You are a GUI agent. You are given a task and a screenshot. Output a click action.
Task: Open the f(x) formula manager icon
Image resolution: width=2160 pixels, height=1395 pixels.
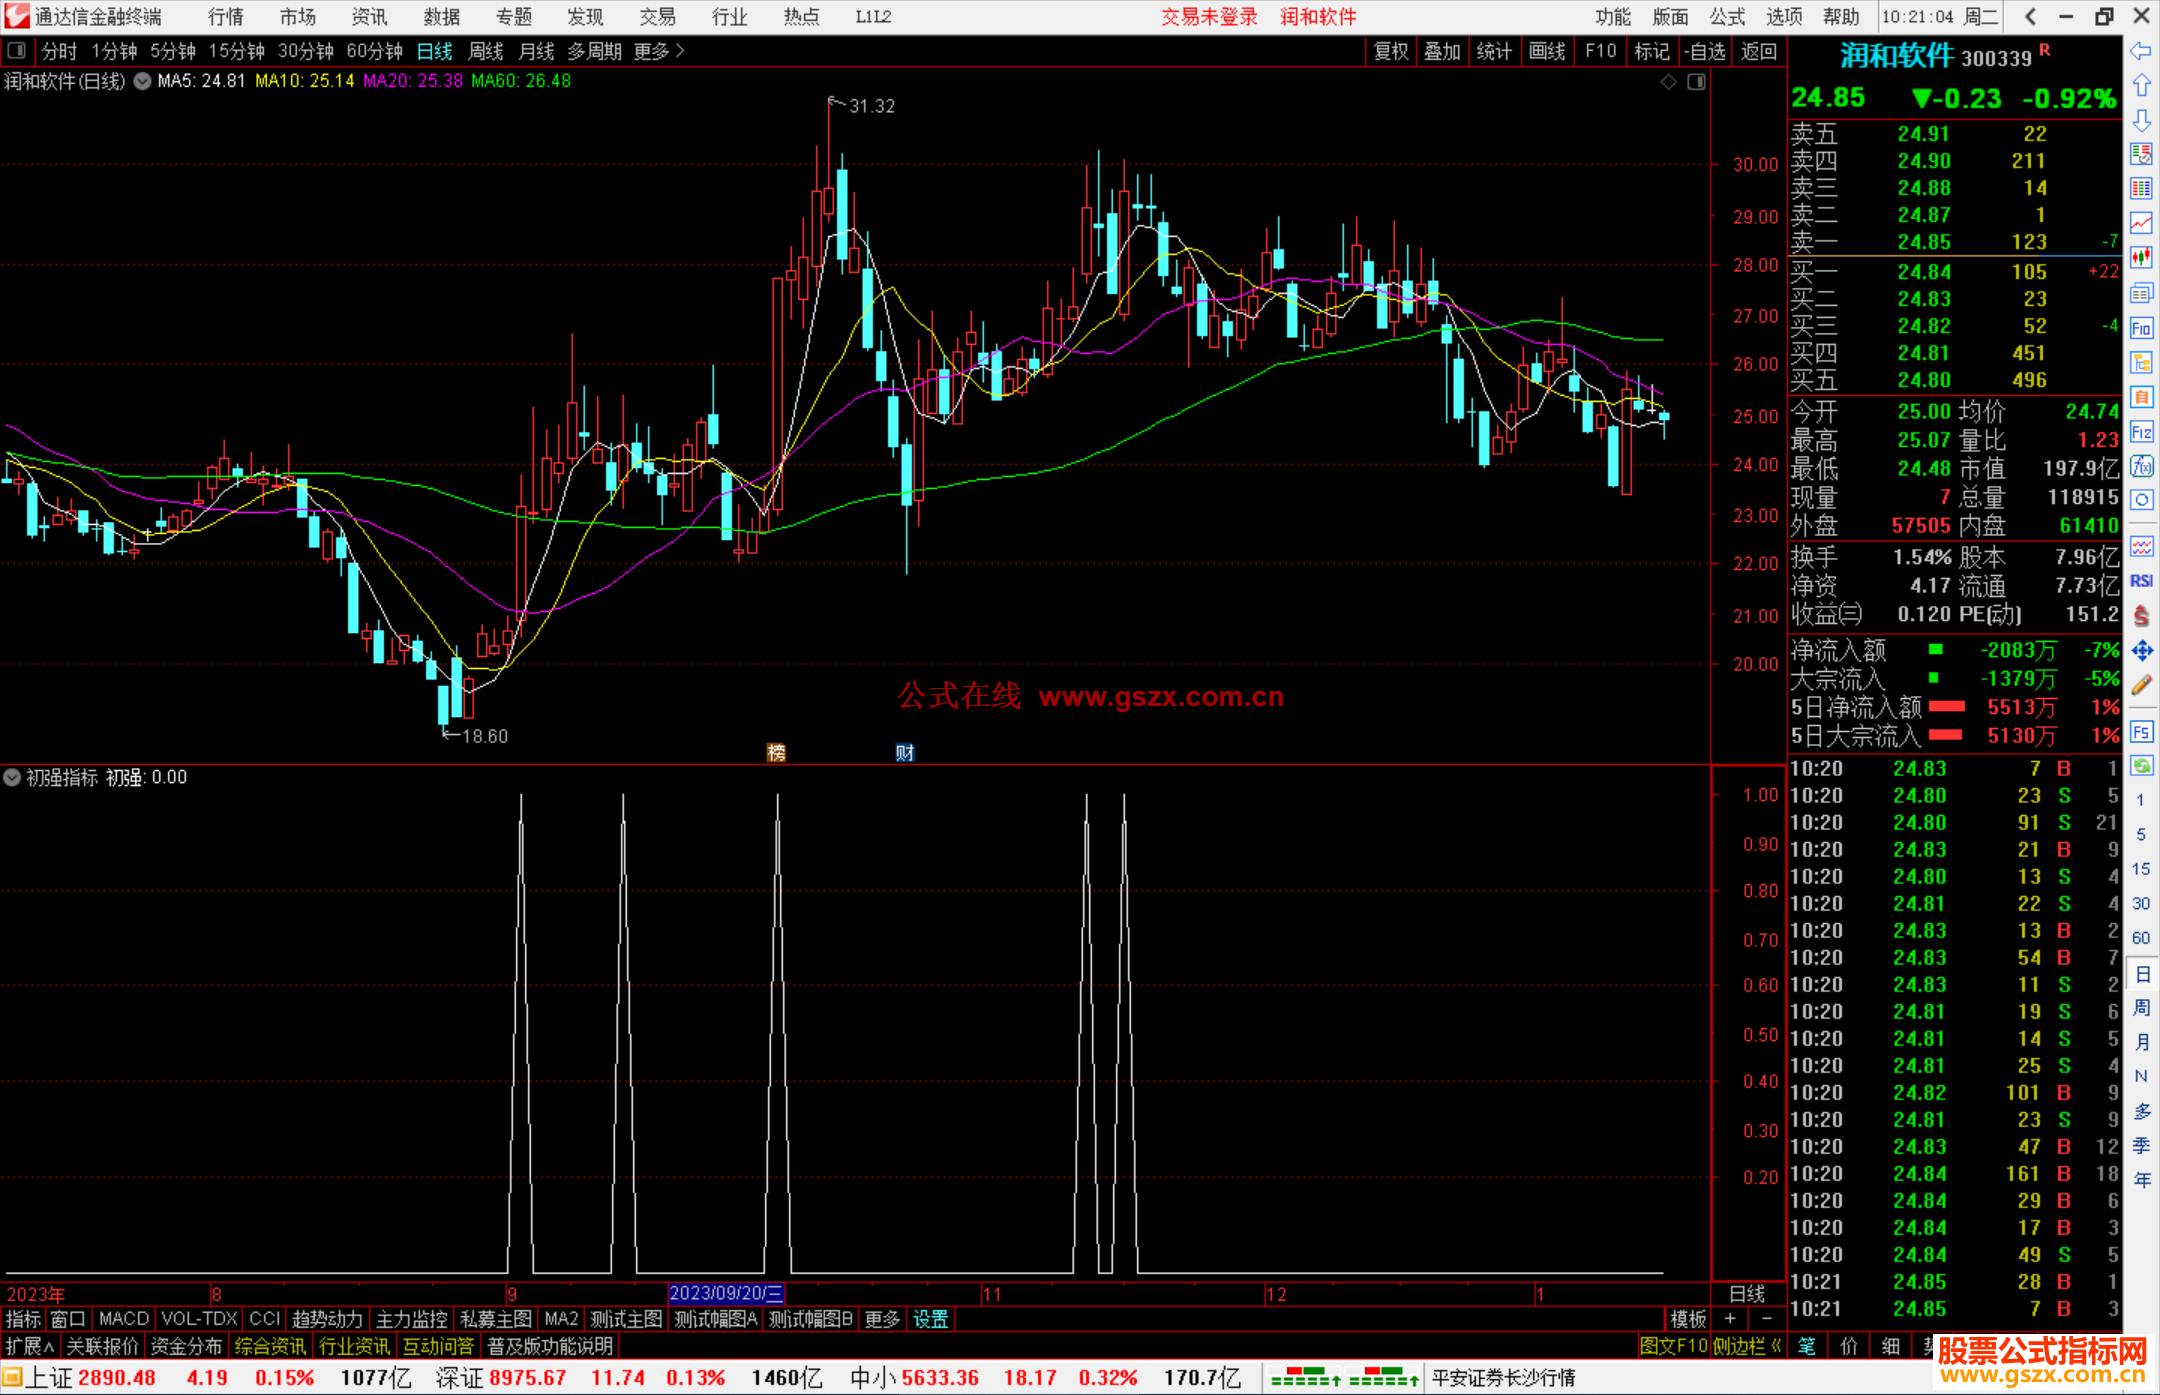tap(2141, 466)
